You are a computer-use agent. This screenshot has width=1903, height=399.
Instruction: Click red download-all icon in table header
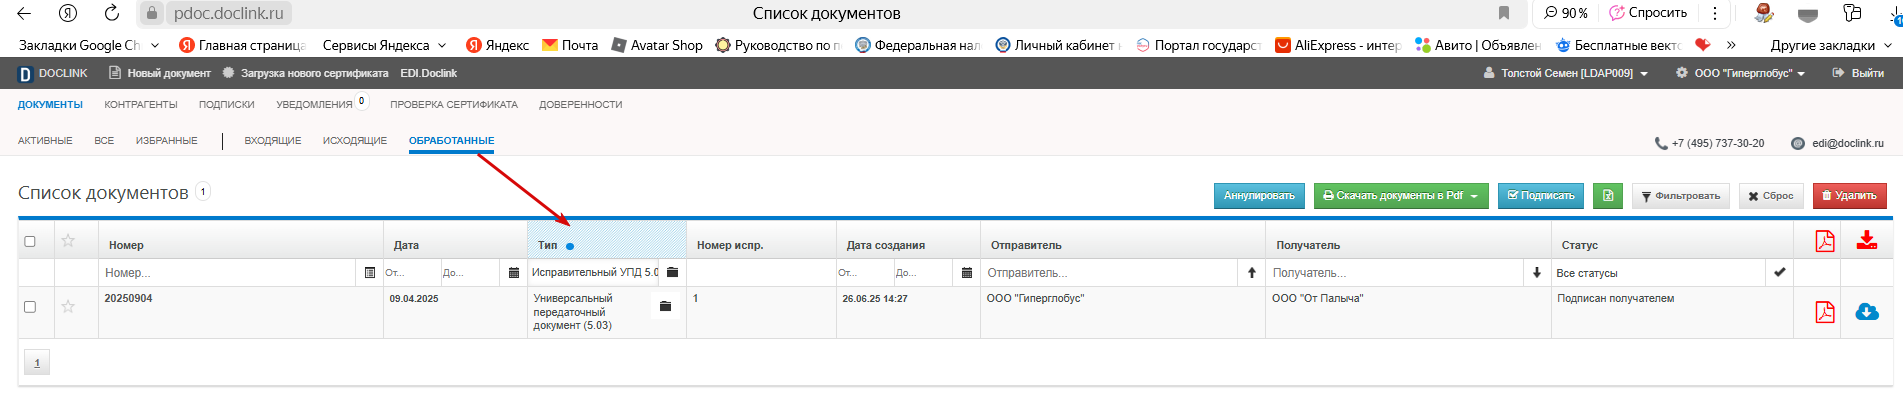(1866, 240)
